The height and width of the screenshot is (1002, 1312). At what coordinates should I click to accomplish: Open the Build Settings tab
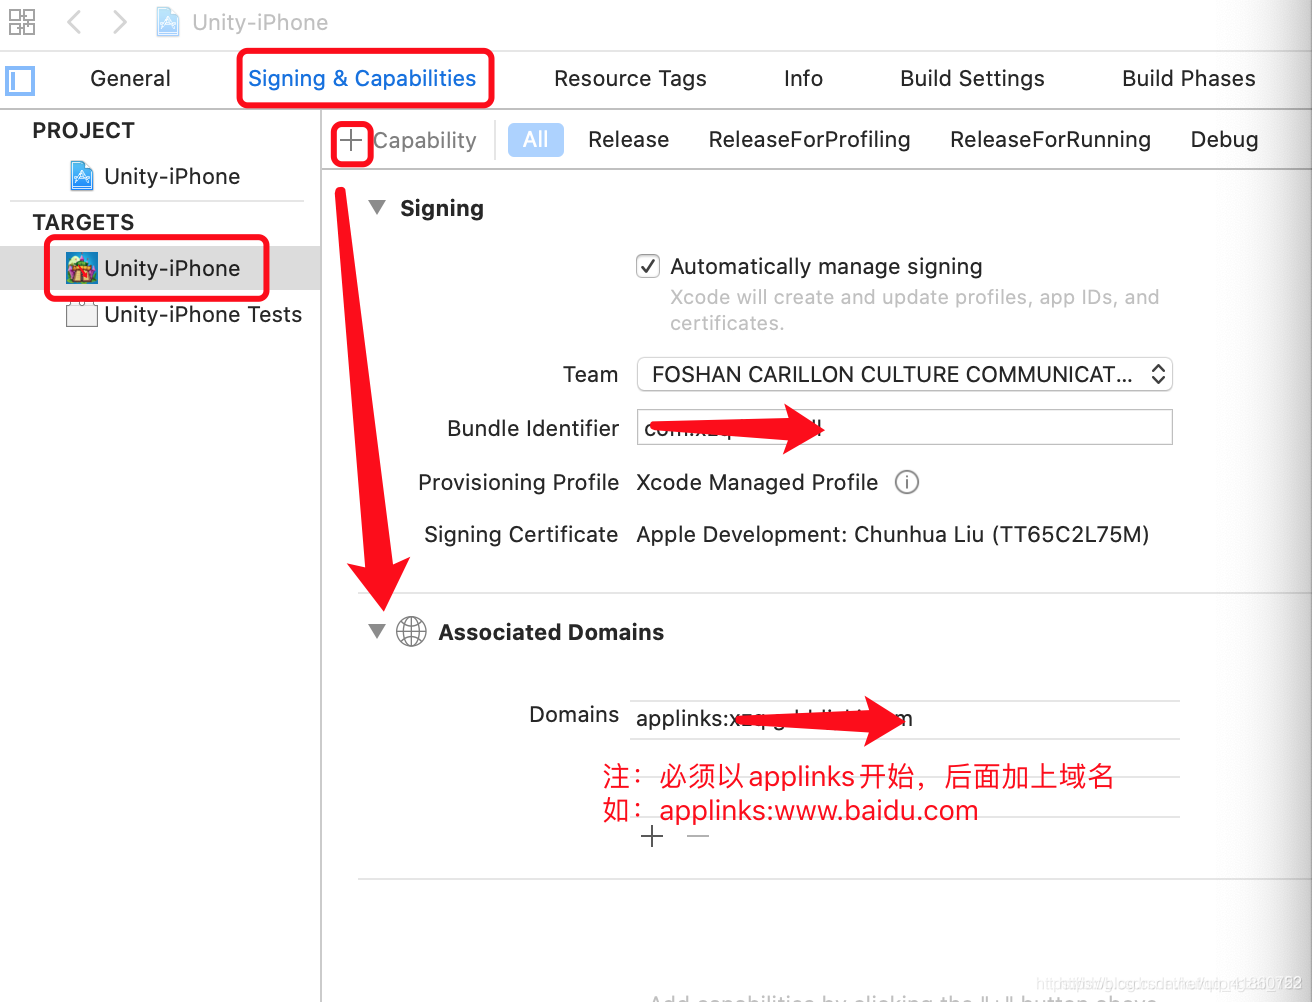(972, 79)
